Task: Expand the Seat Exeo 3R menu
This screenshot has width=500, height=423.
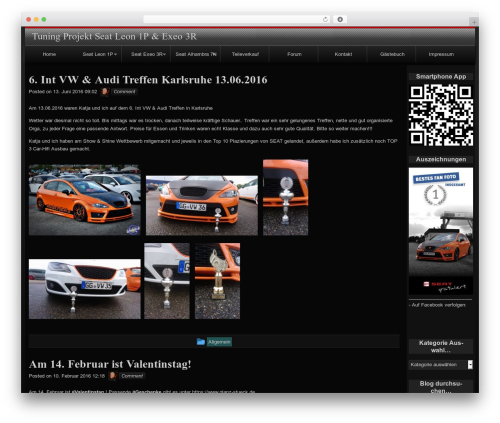Action: click(x=148, y=54)
